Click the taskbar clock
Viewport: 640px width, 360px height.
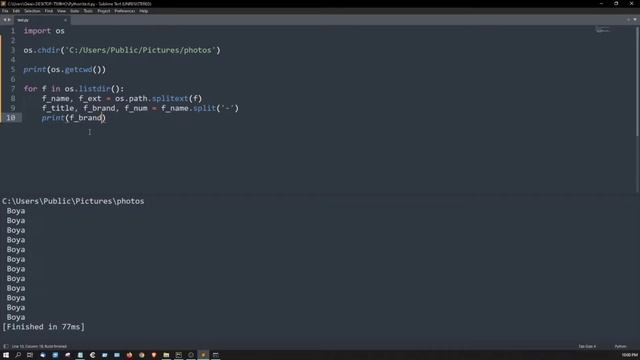[629, 355]
